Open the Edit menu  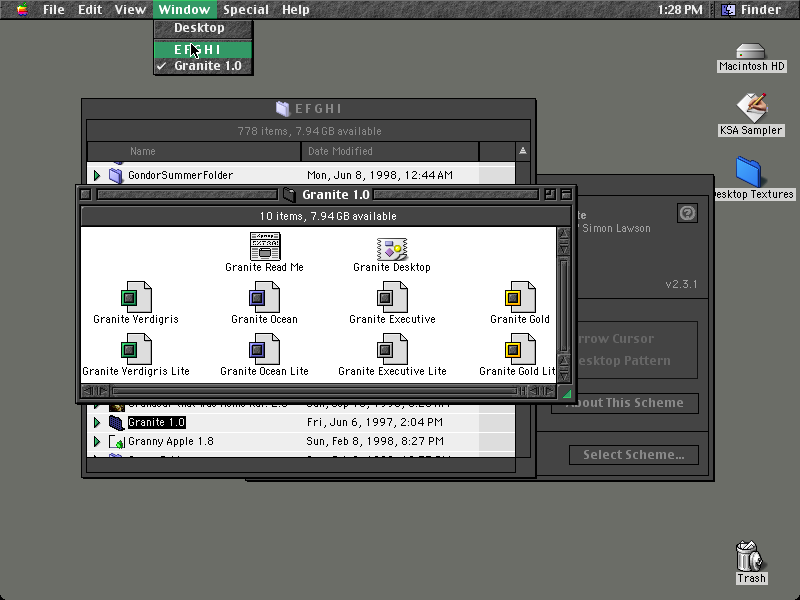point(90,10)
